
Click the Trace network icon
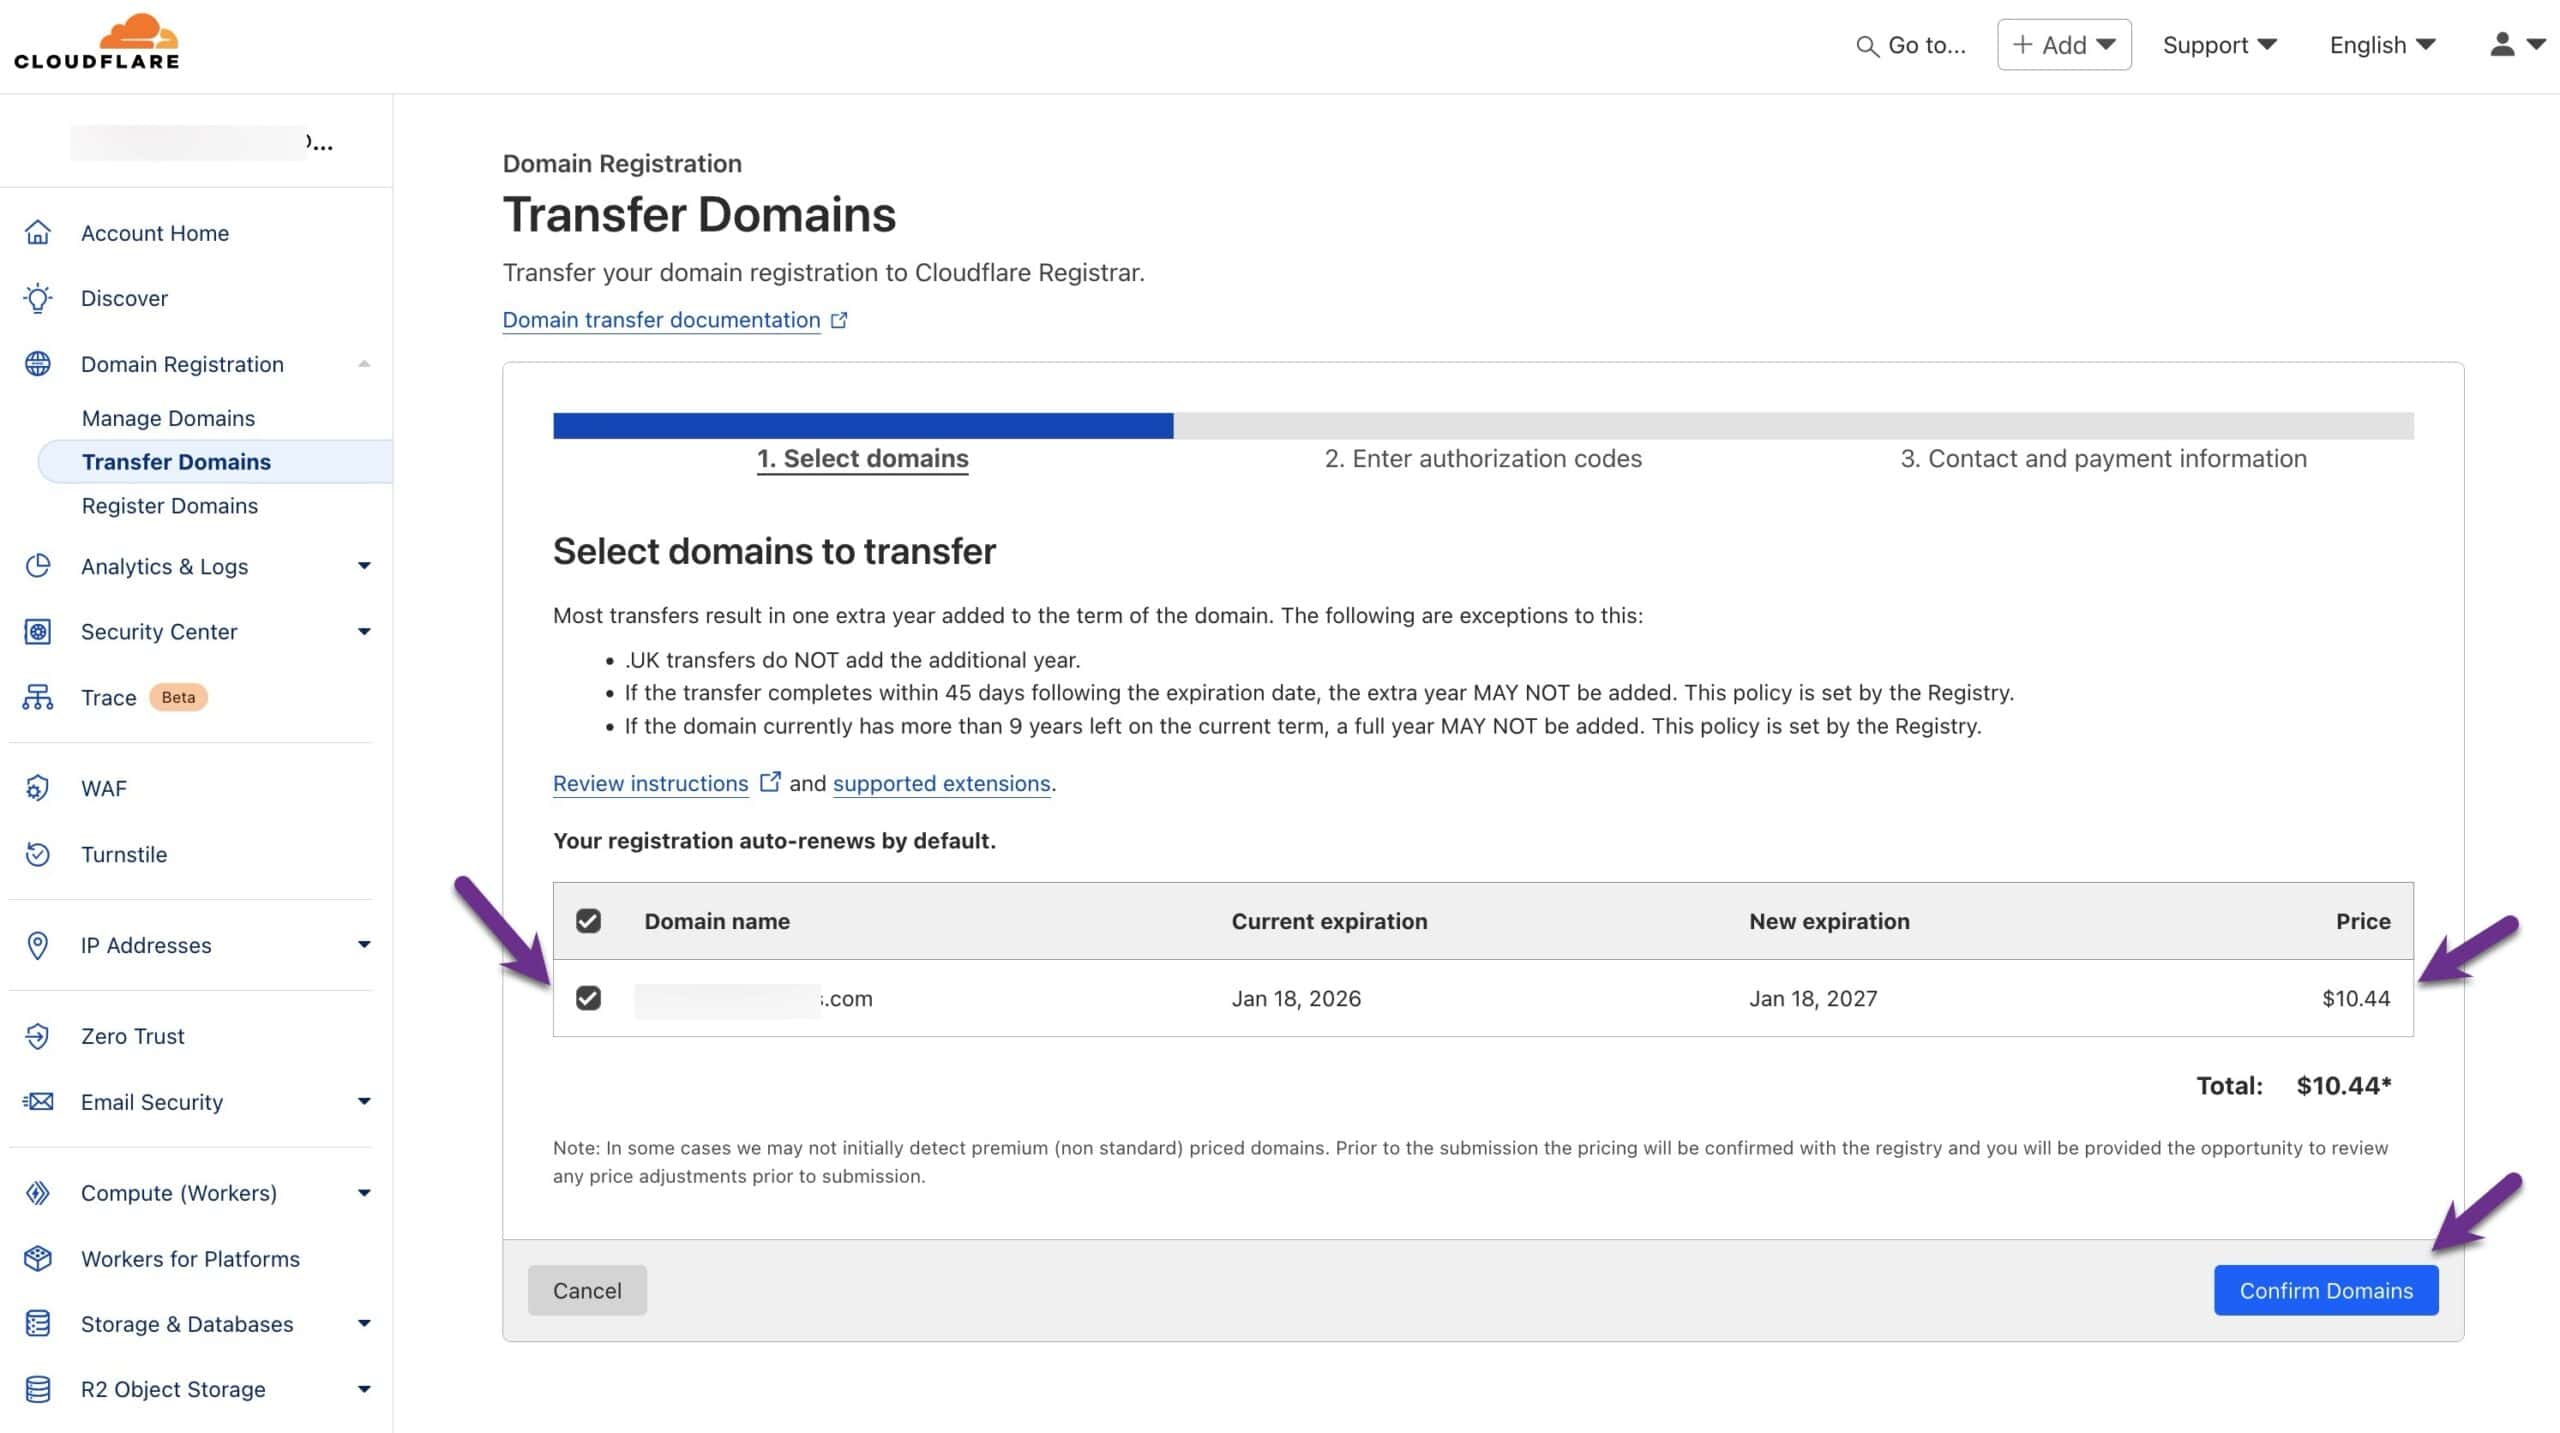(x=38, y=697)
